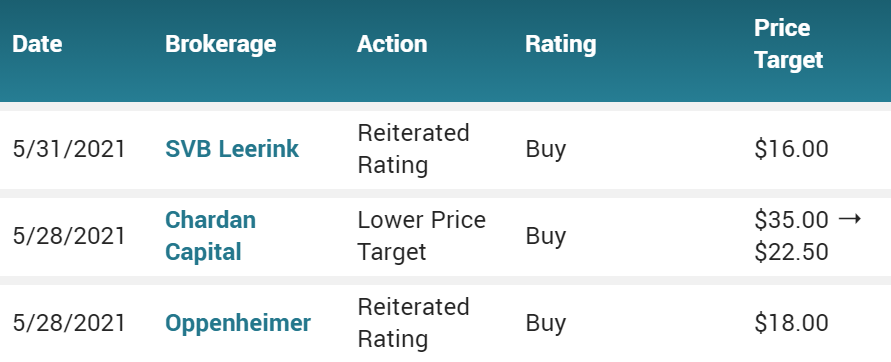Screen dimensions: 891x362
Task: Select the Oppenheimer 5/28/2021 date cell
Action: pyautogui.click(x=68, y=323)
